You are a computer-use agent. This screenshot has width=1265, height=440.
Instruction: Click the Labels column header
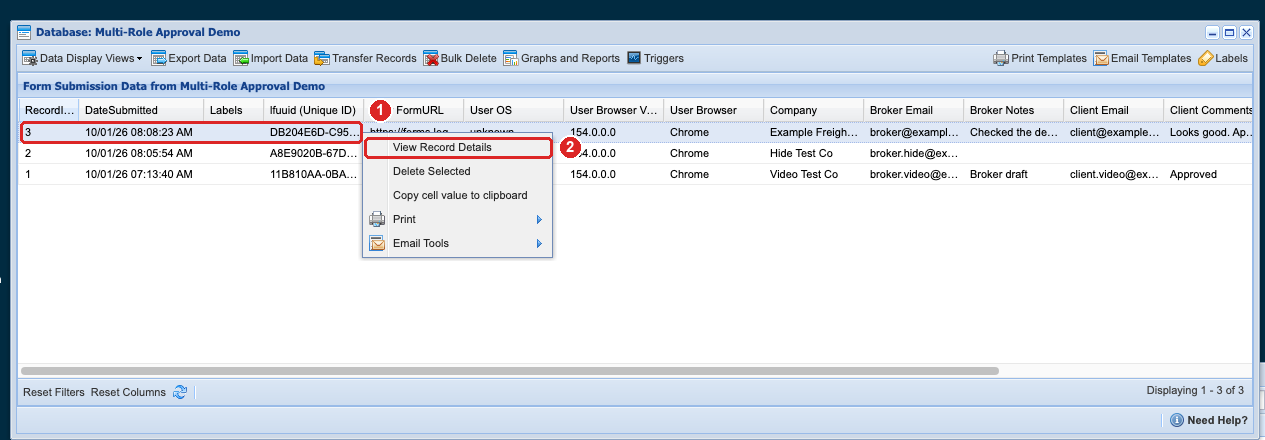(x=233, y=110)
